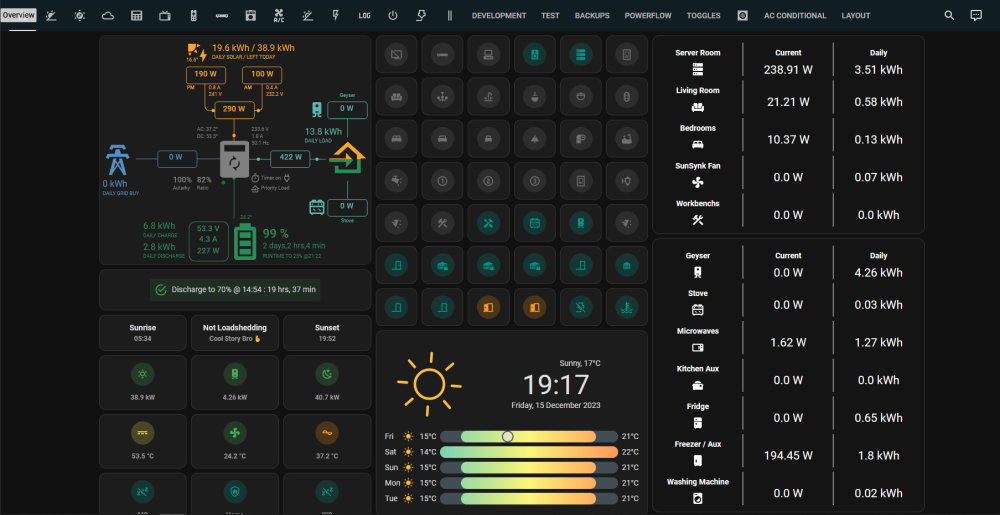The height and width of the screenshot is (515, 1000).
Task: Open the television view icon in header
Action: [x=165, y=15]
